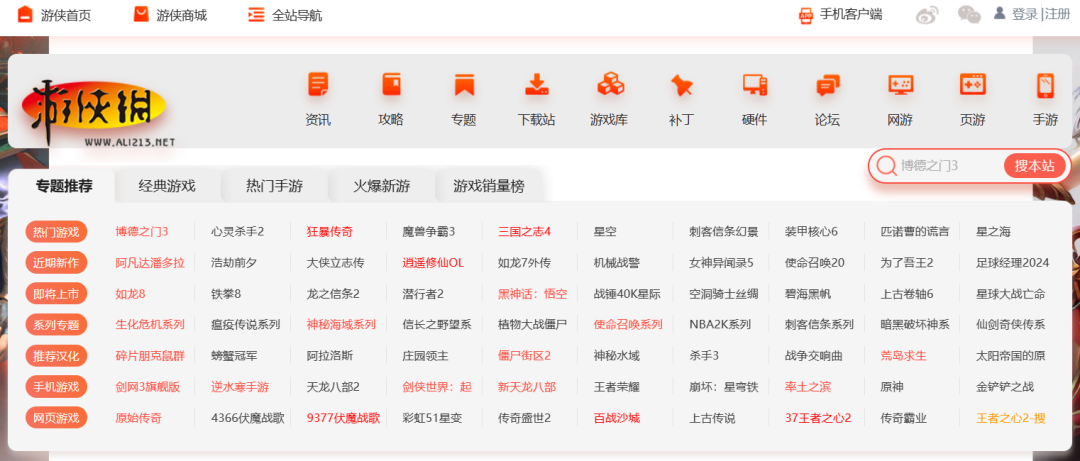Click the 网页游戏 category pill
The image size is (1080, 461).
56,418
